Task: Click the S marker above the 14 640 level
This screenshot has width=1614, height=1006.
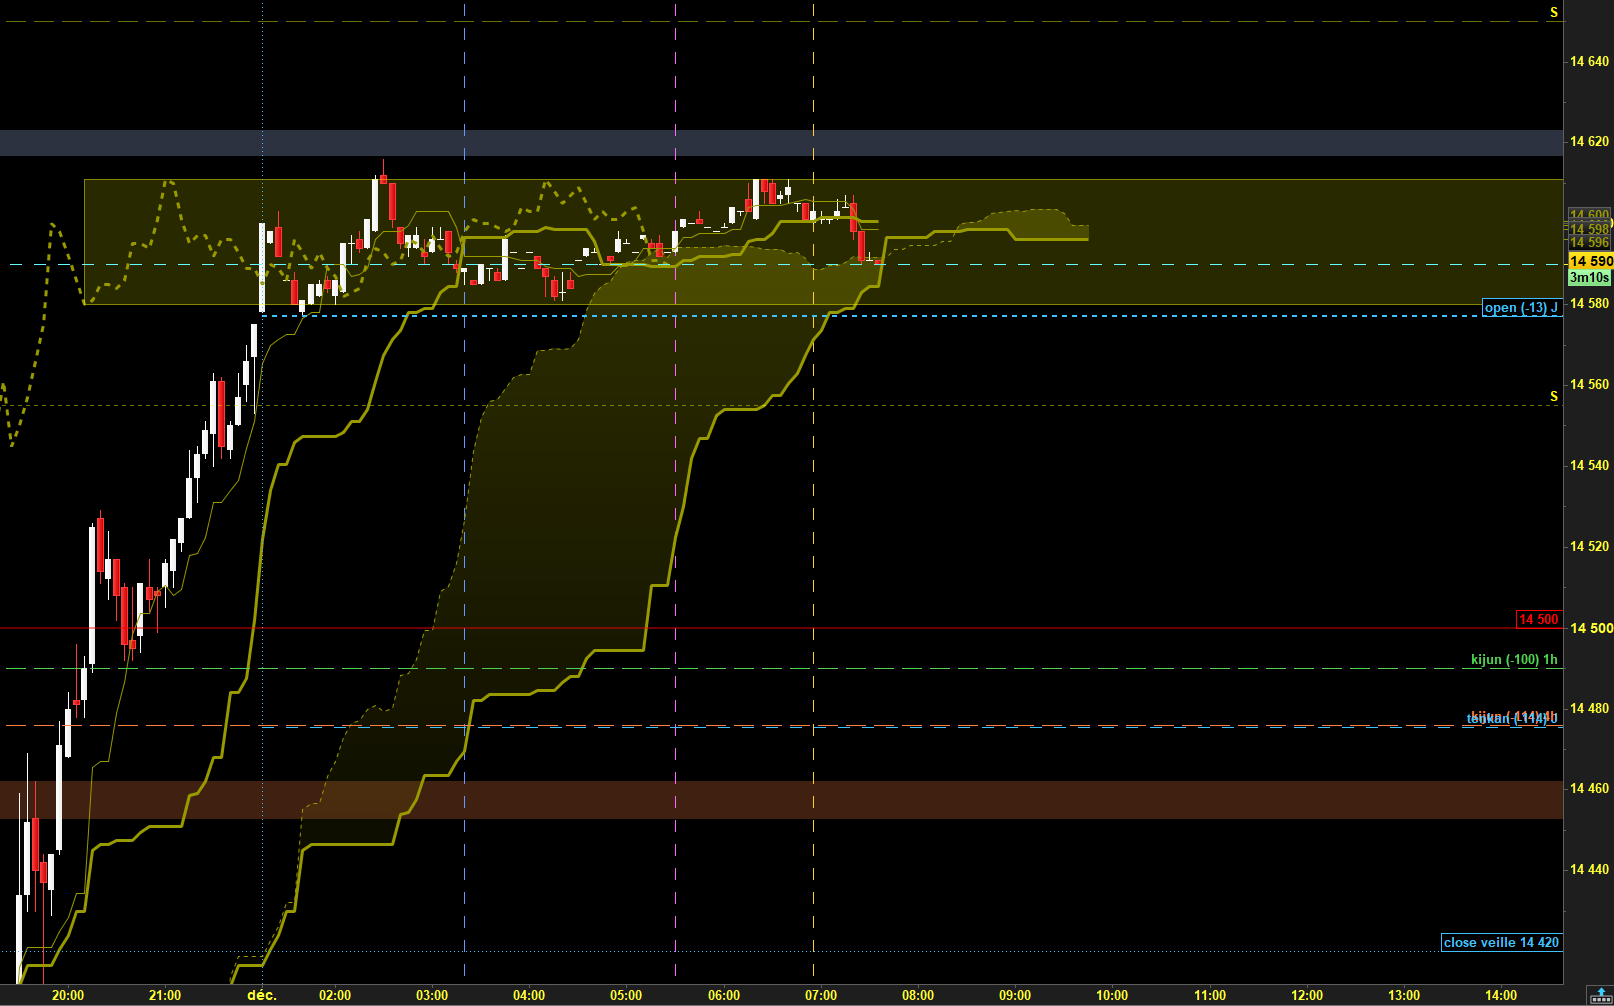Action: [x=1554, y=13]
